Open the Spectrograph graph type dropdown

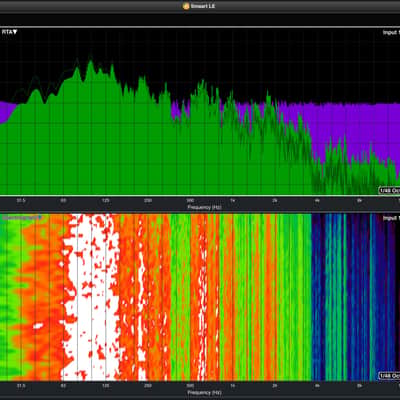click(22, 218)
